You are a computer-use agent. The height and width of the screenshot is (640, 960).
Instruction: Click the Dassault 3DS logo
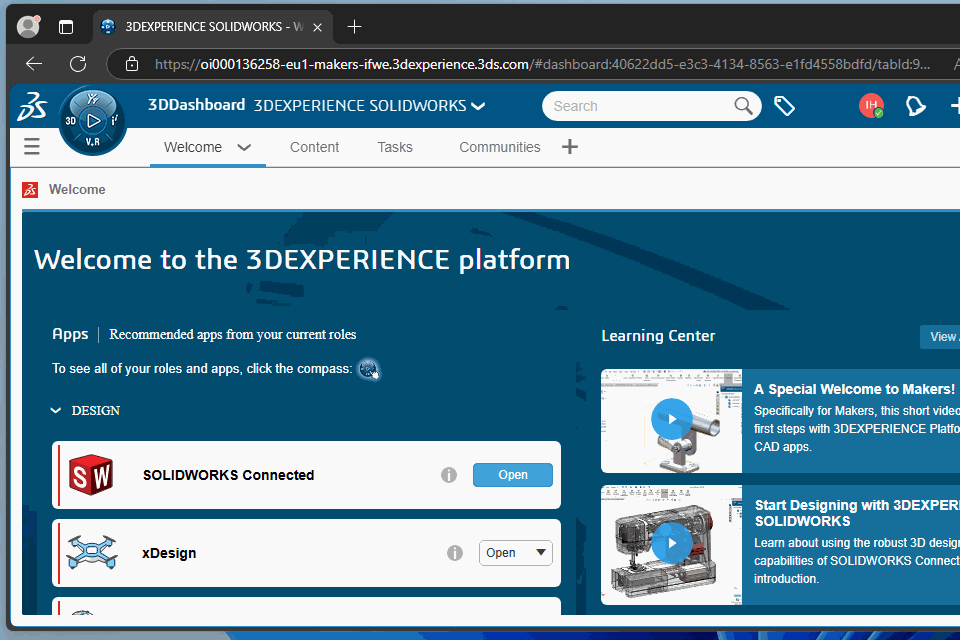click(x=32, y=108)
